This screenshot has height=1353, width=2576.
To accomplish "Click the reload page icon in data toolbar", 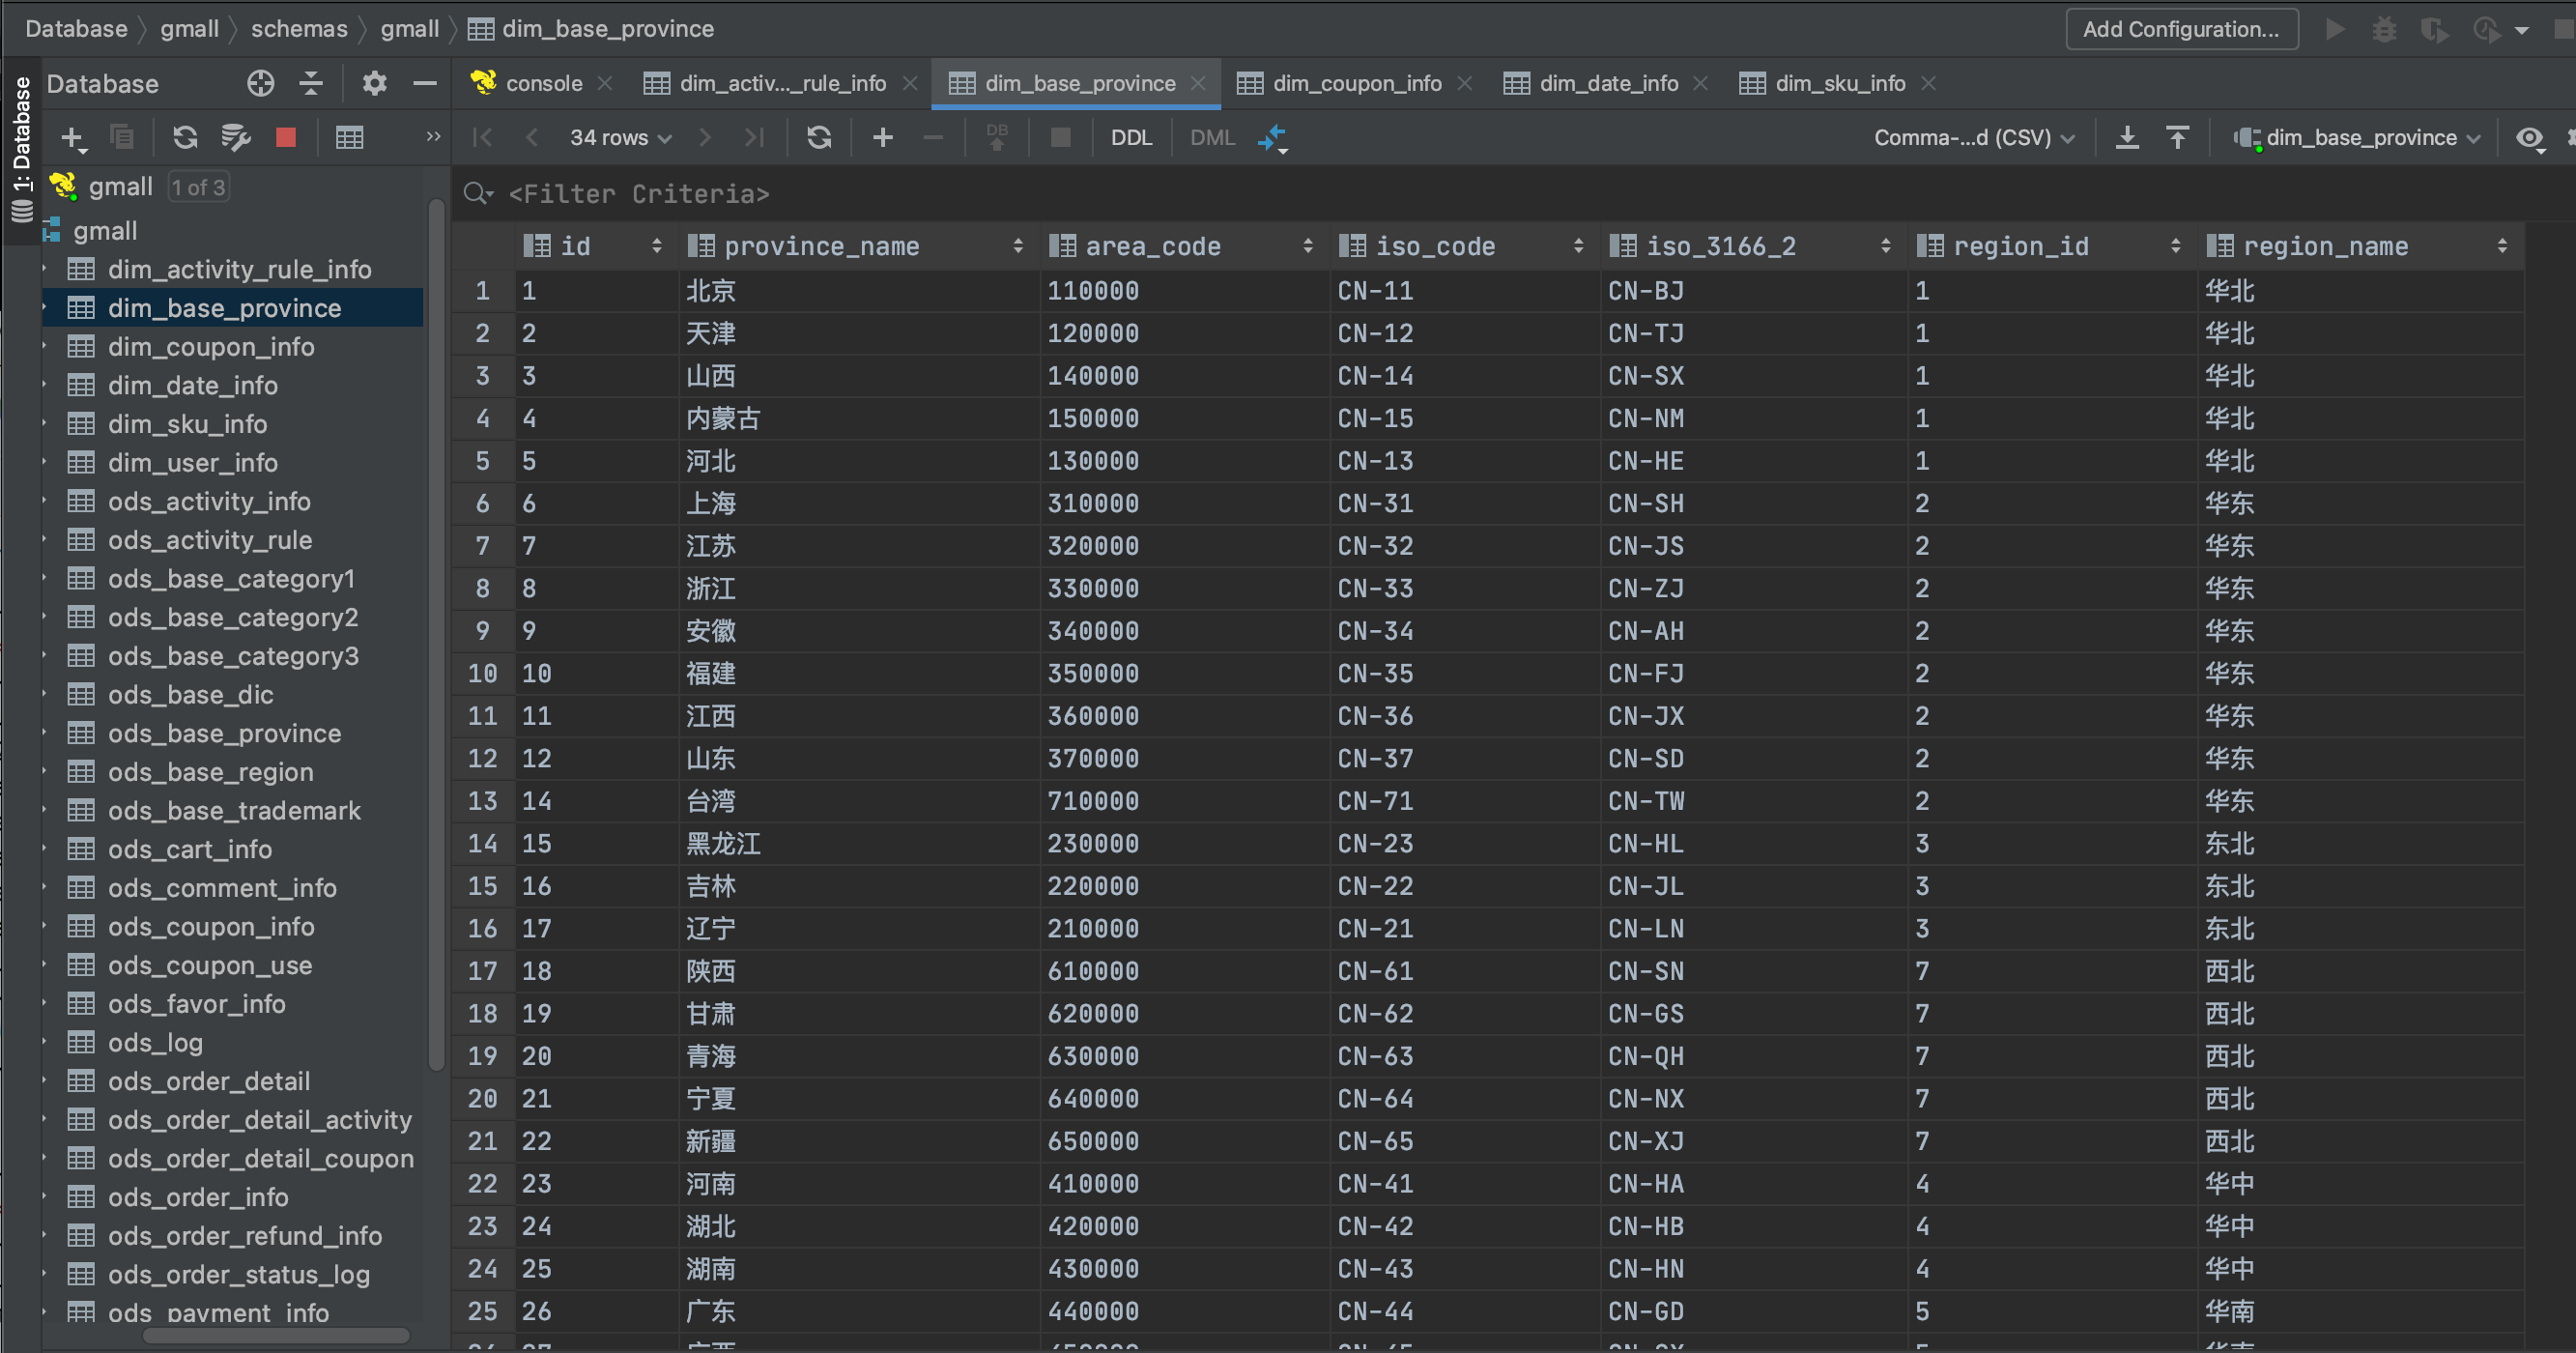I will tap(819, 137).
